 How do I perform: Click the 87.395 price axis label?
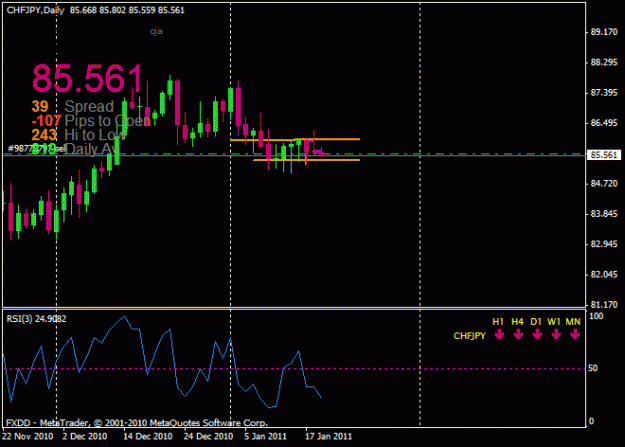click(603, 93)
